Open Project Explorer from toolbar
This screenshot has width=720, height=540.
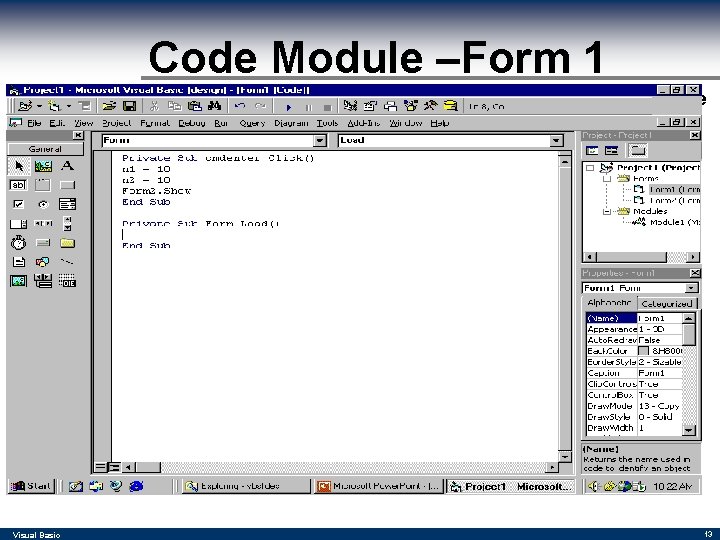pos(350,106)
